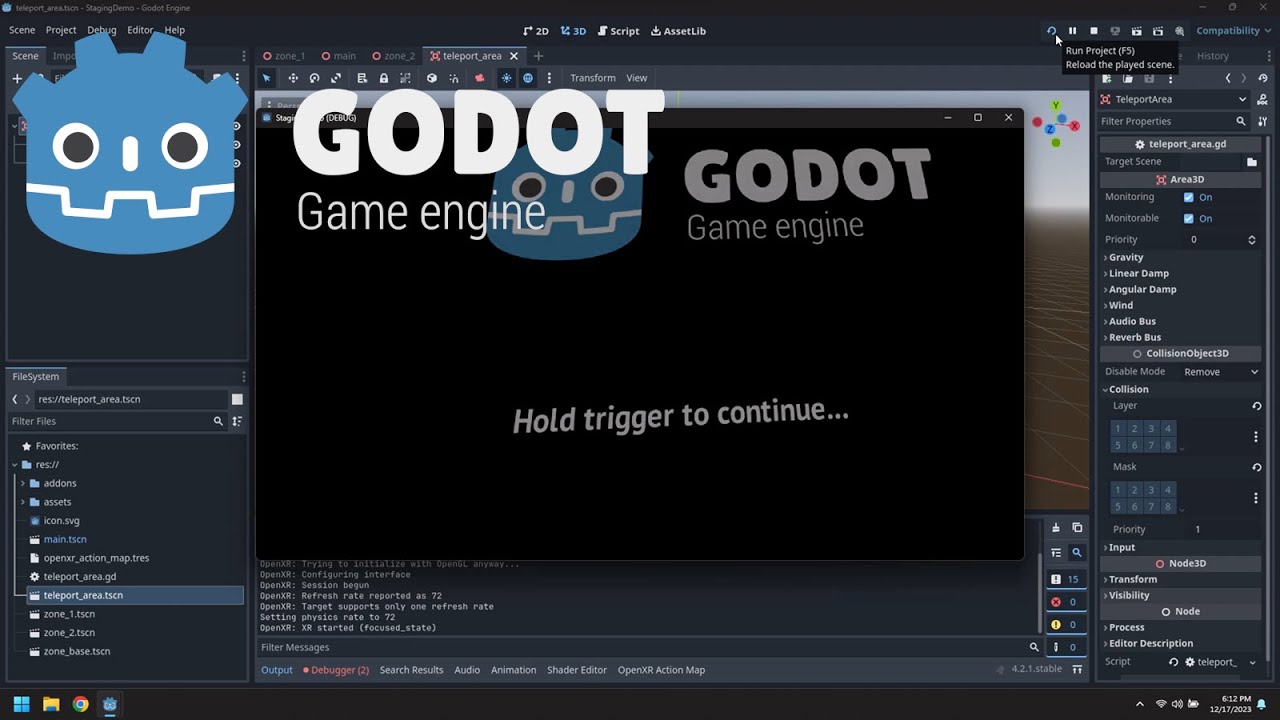
Task: Open the Project menu
Action: coord(61,30)
